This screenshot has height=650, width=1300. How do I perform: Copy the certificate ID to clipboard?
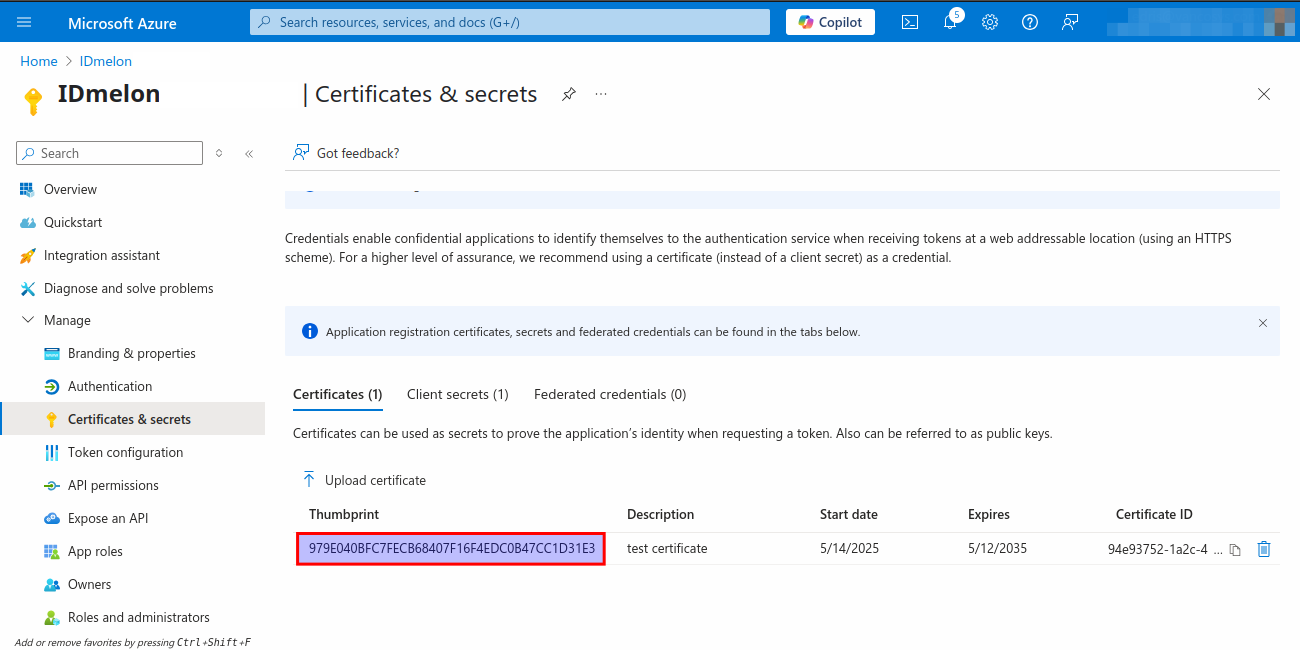pos(1235,550)
